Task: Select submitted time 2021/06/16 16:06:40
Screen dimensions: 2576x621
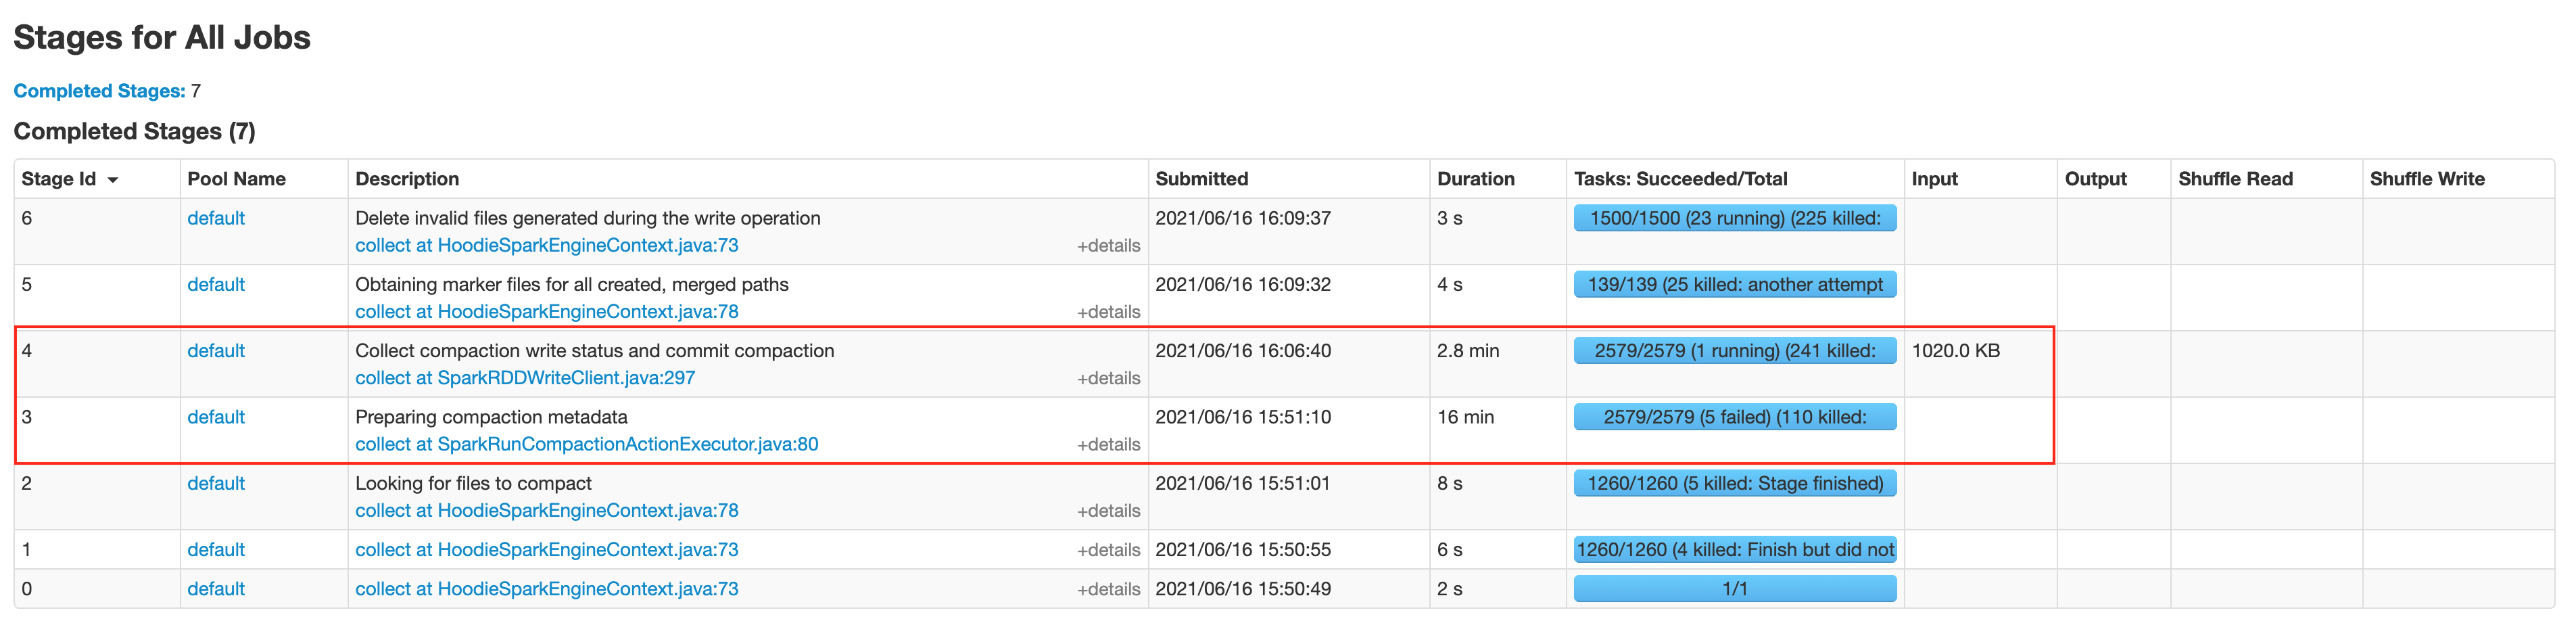Action: coord(1243,351)
